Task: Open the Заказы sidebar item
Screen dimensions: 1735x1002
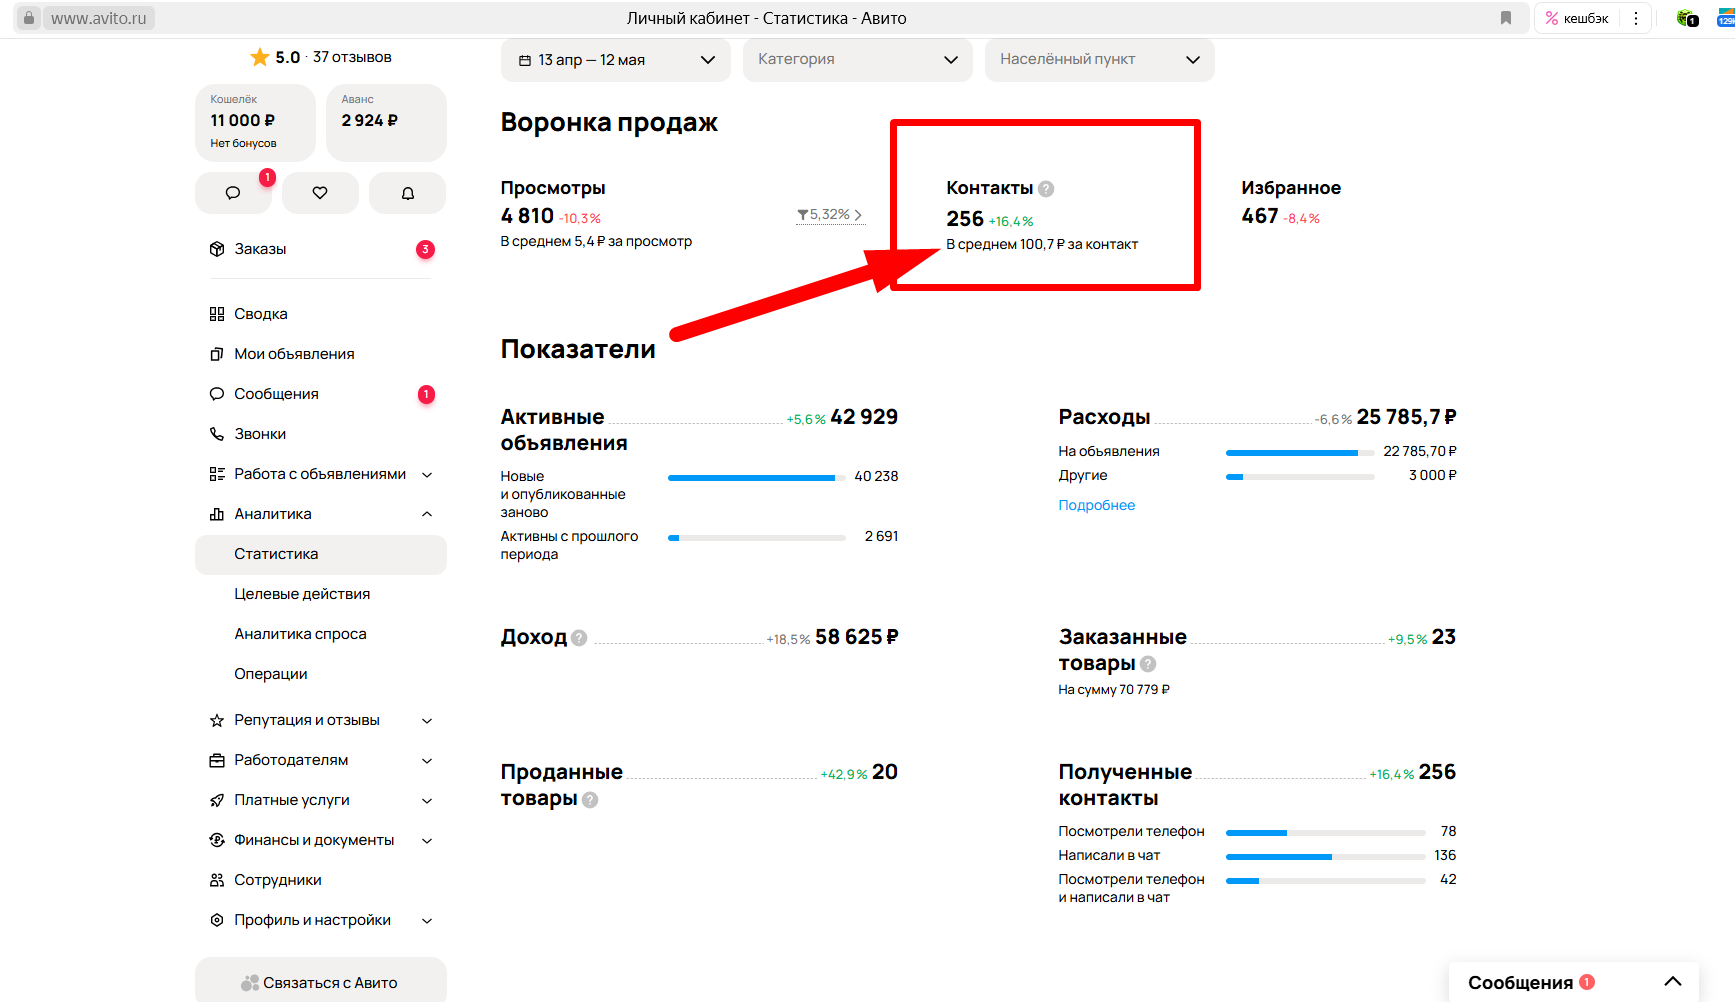Action: coord(260,249)
